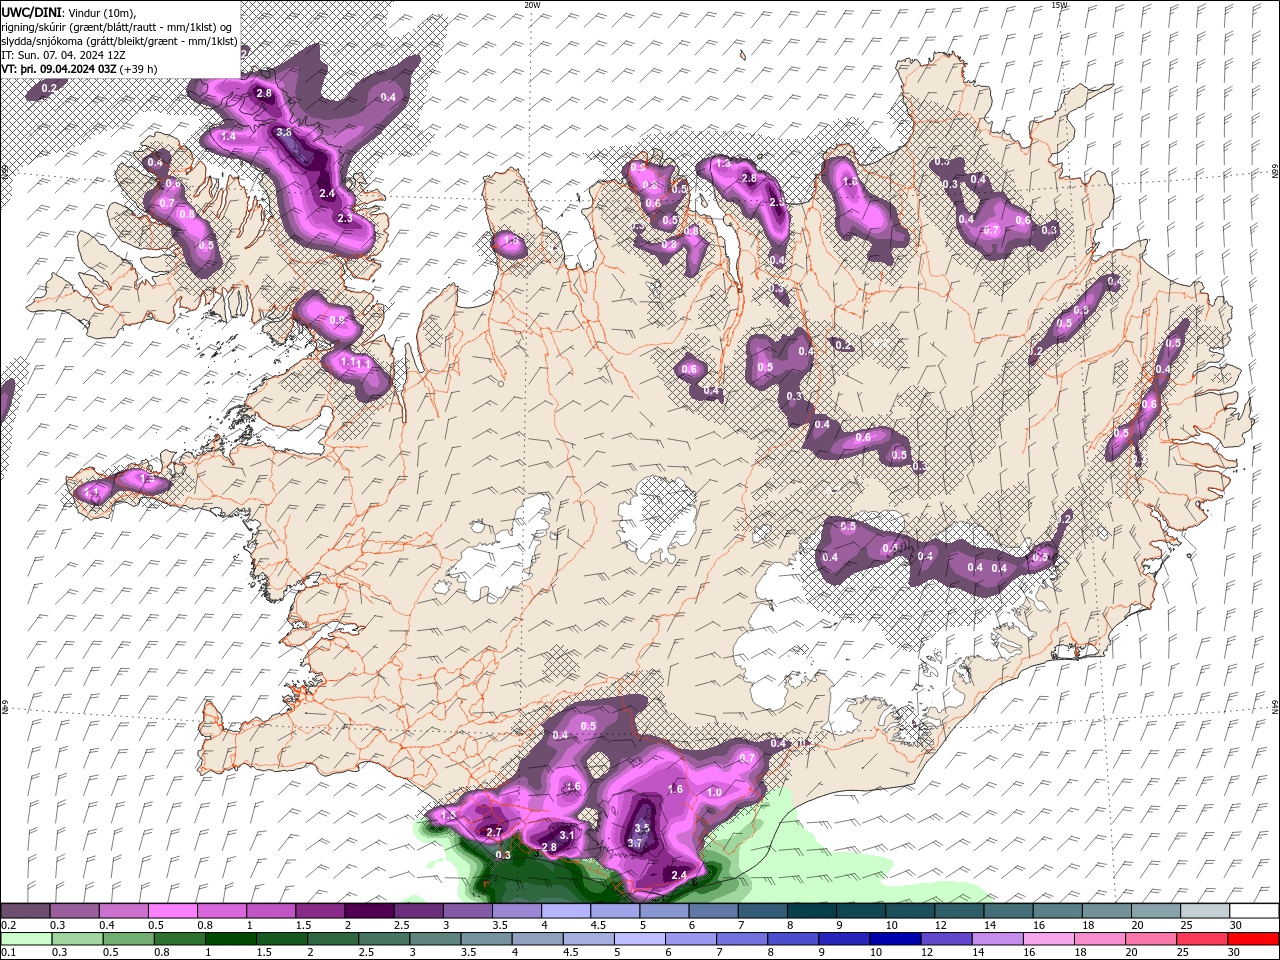Click the '1.4' snowfall value on map
Screen dimensions: 1280x960
[228, 136]
